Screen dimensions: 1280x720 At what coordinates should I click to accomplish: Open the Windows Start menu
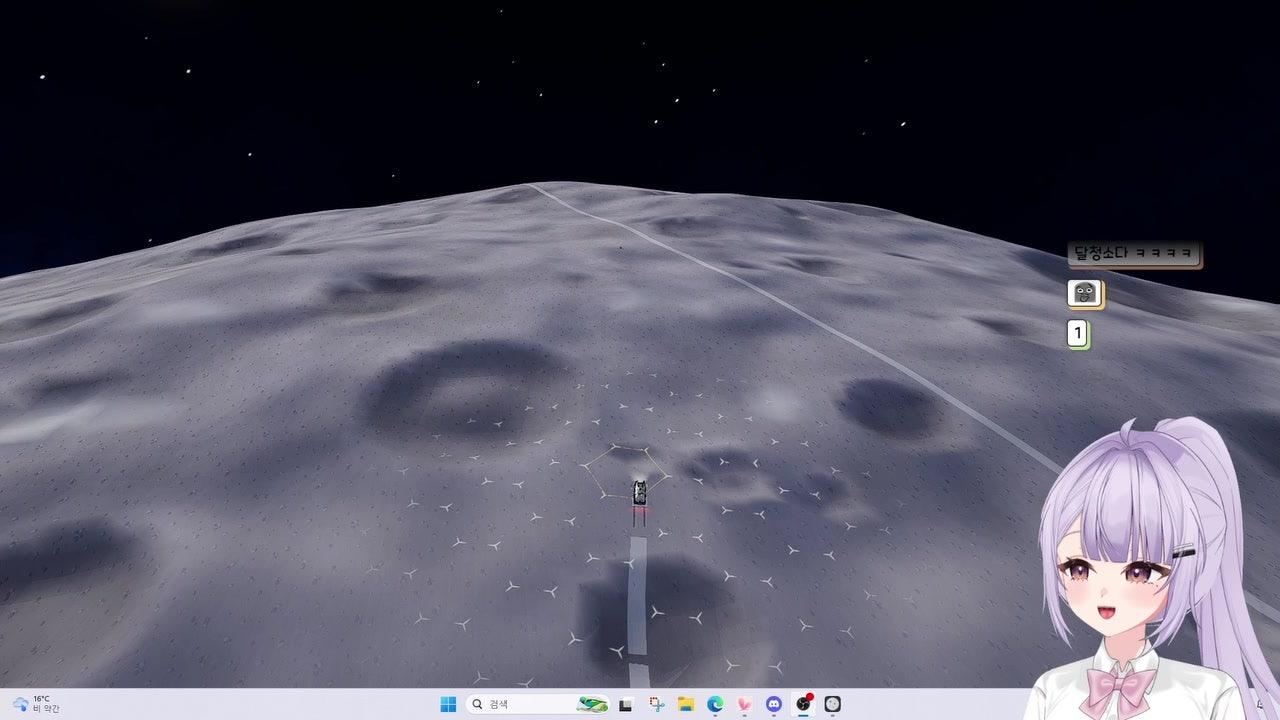coord(448,704)
